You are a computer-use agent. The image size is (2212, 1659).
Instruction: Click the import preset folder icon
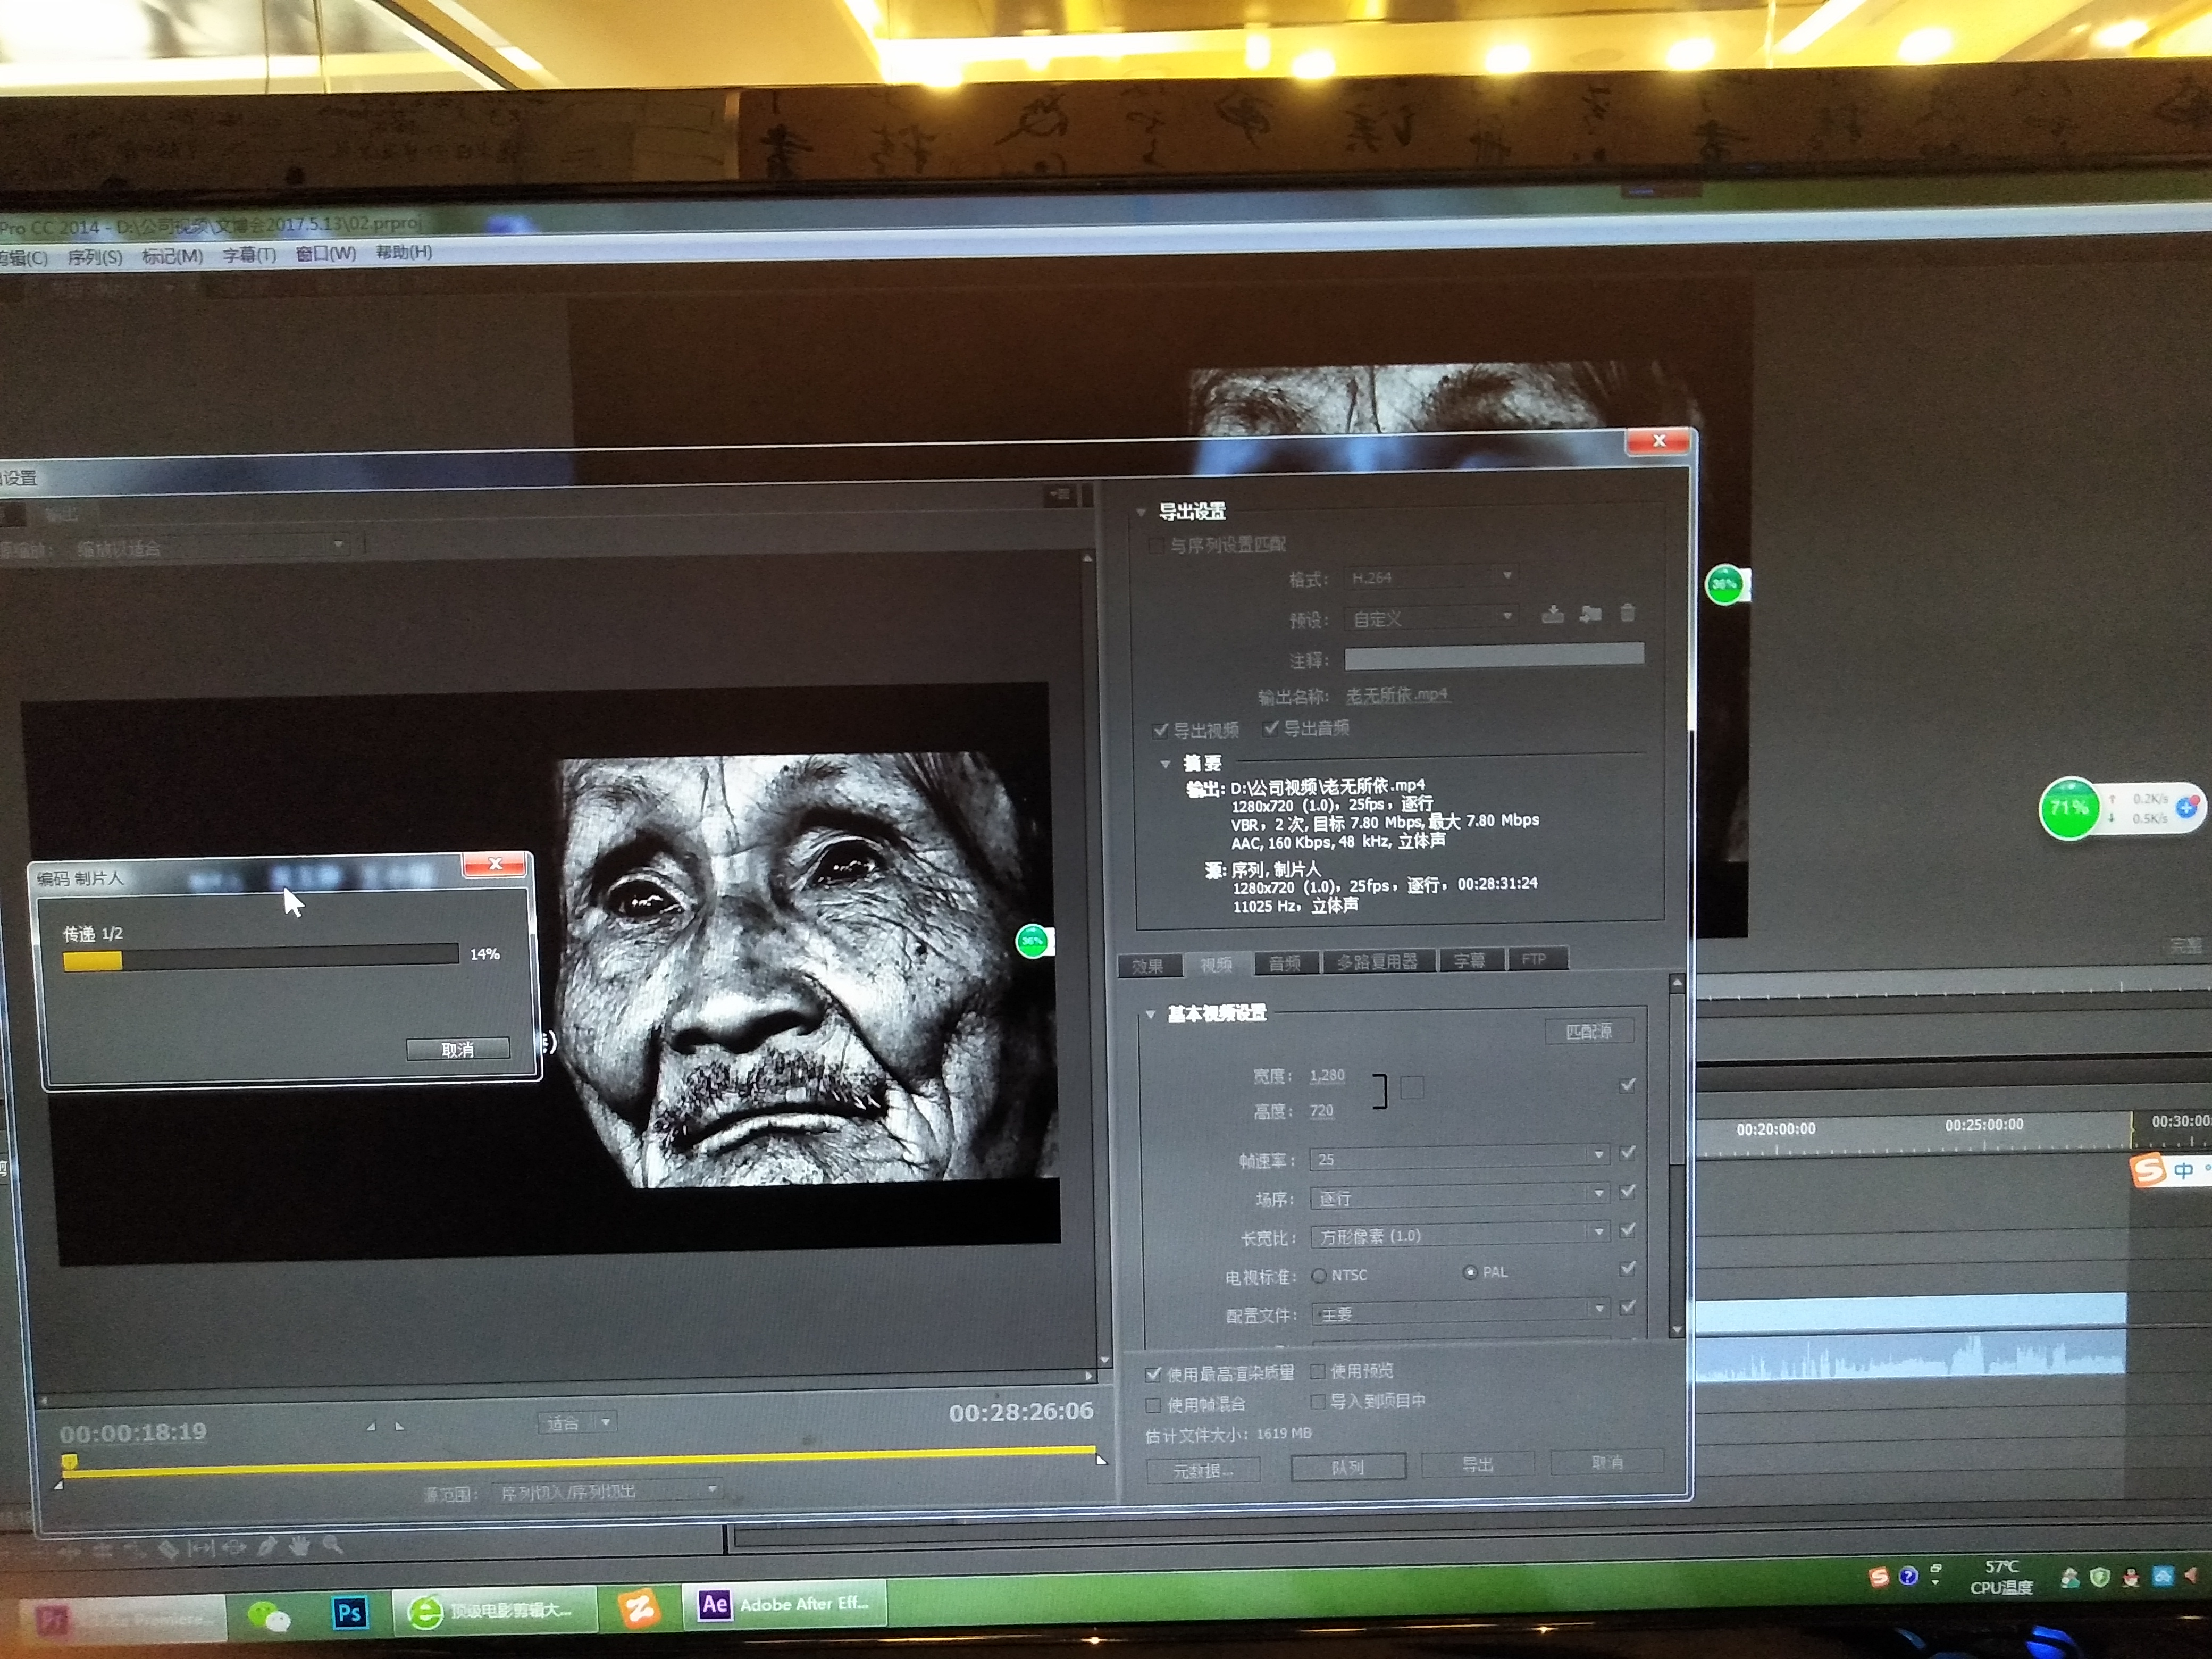point(1590,614)
